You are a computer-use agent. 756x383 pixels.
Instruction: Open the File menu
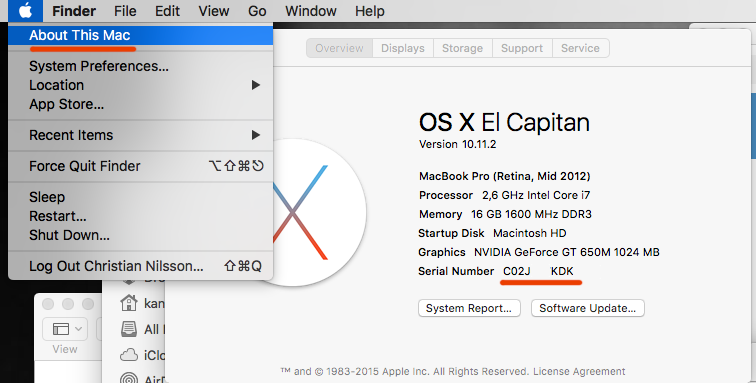pos(125,11)
